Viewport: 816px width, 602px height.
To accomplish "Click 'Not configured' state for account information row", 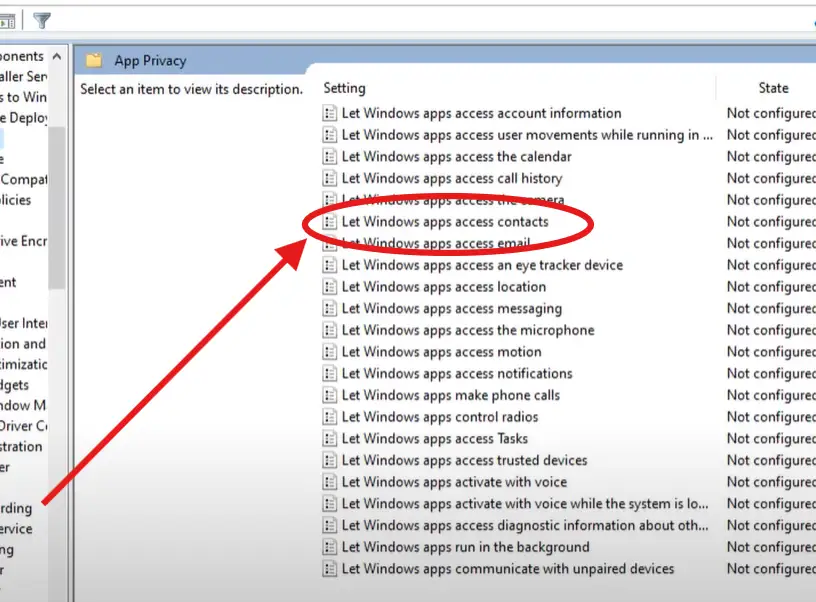I will [x=771, y=113].
